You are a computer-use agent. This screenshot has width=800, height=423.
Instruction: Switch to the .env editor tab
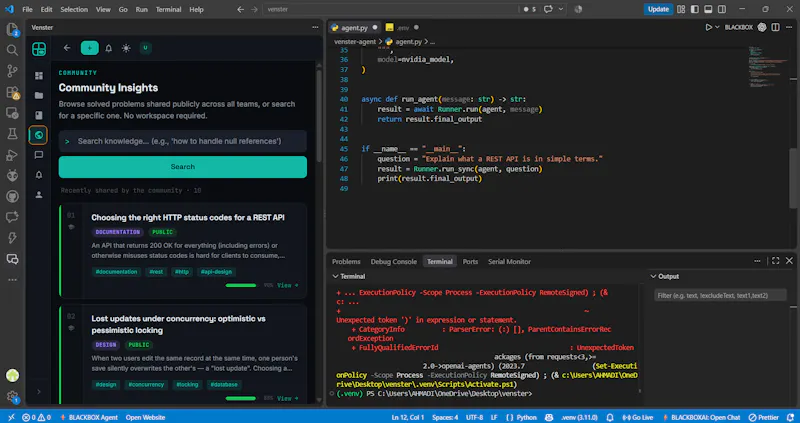(x=403, y=28)
